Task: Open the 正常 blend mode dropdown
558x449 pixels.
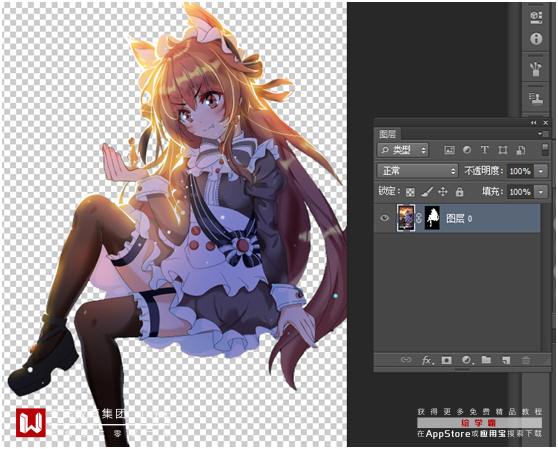Action: point(417,171)
